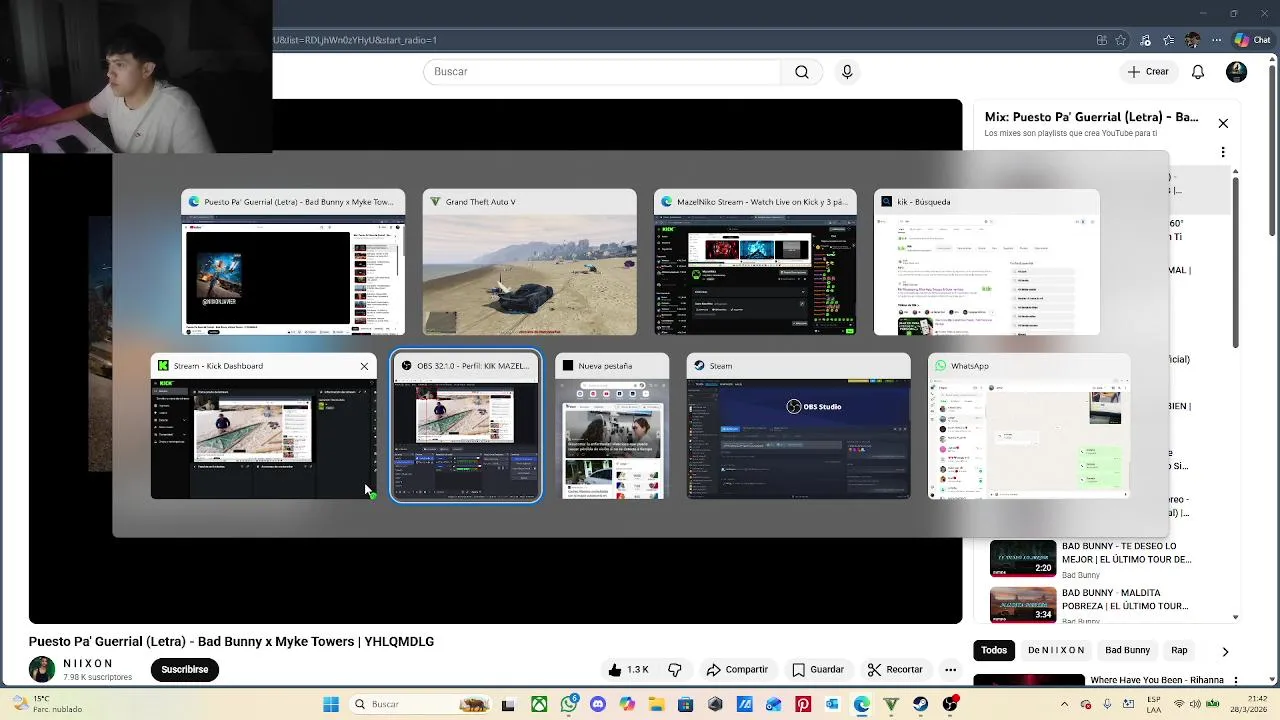Screen dimensions: 1280x720
Task: Show hidden system tray icons chevron
Action: tap(1064, 704)
